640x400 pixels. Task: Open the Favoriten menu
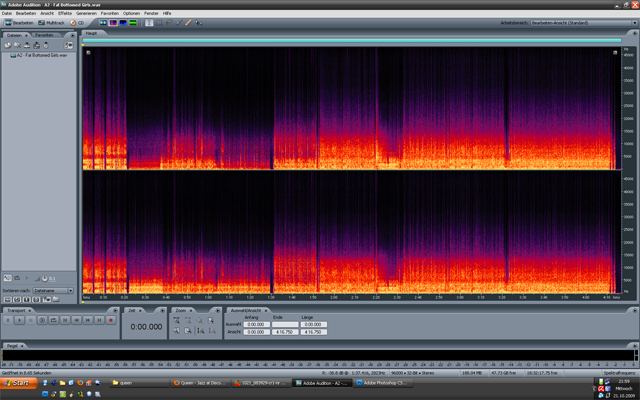click(109, 13)
